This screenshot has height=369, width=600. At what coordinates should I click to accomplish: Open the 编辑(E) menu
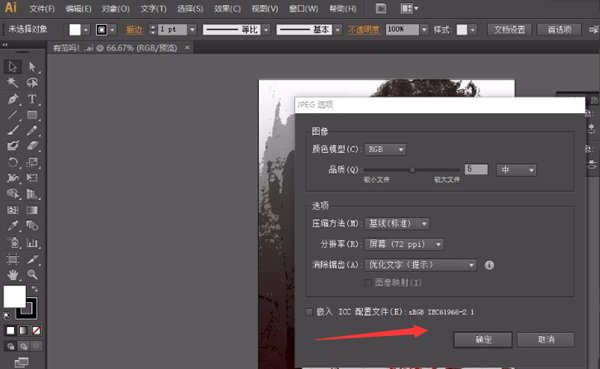coord(78,8)
